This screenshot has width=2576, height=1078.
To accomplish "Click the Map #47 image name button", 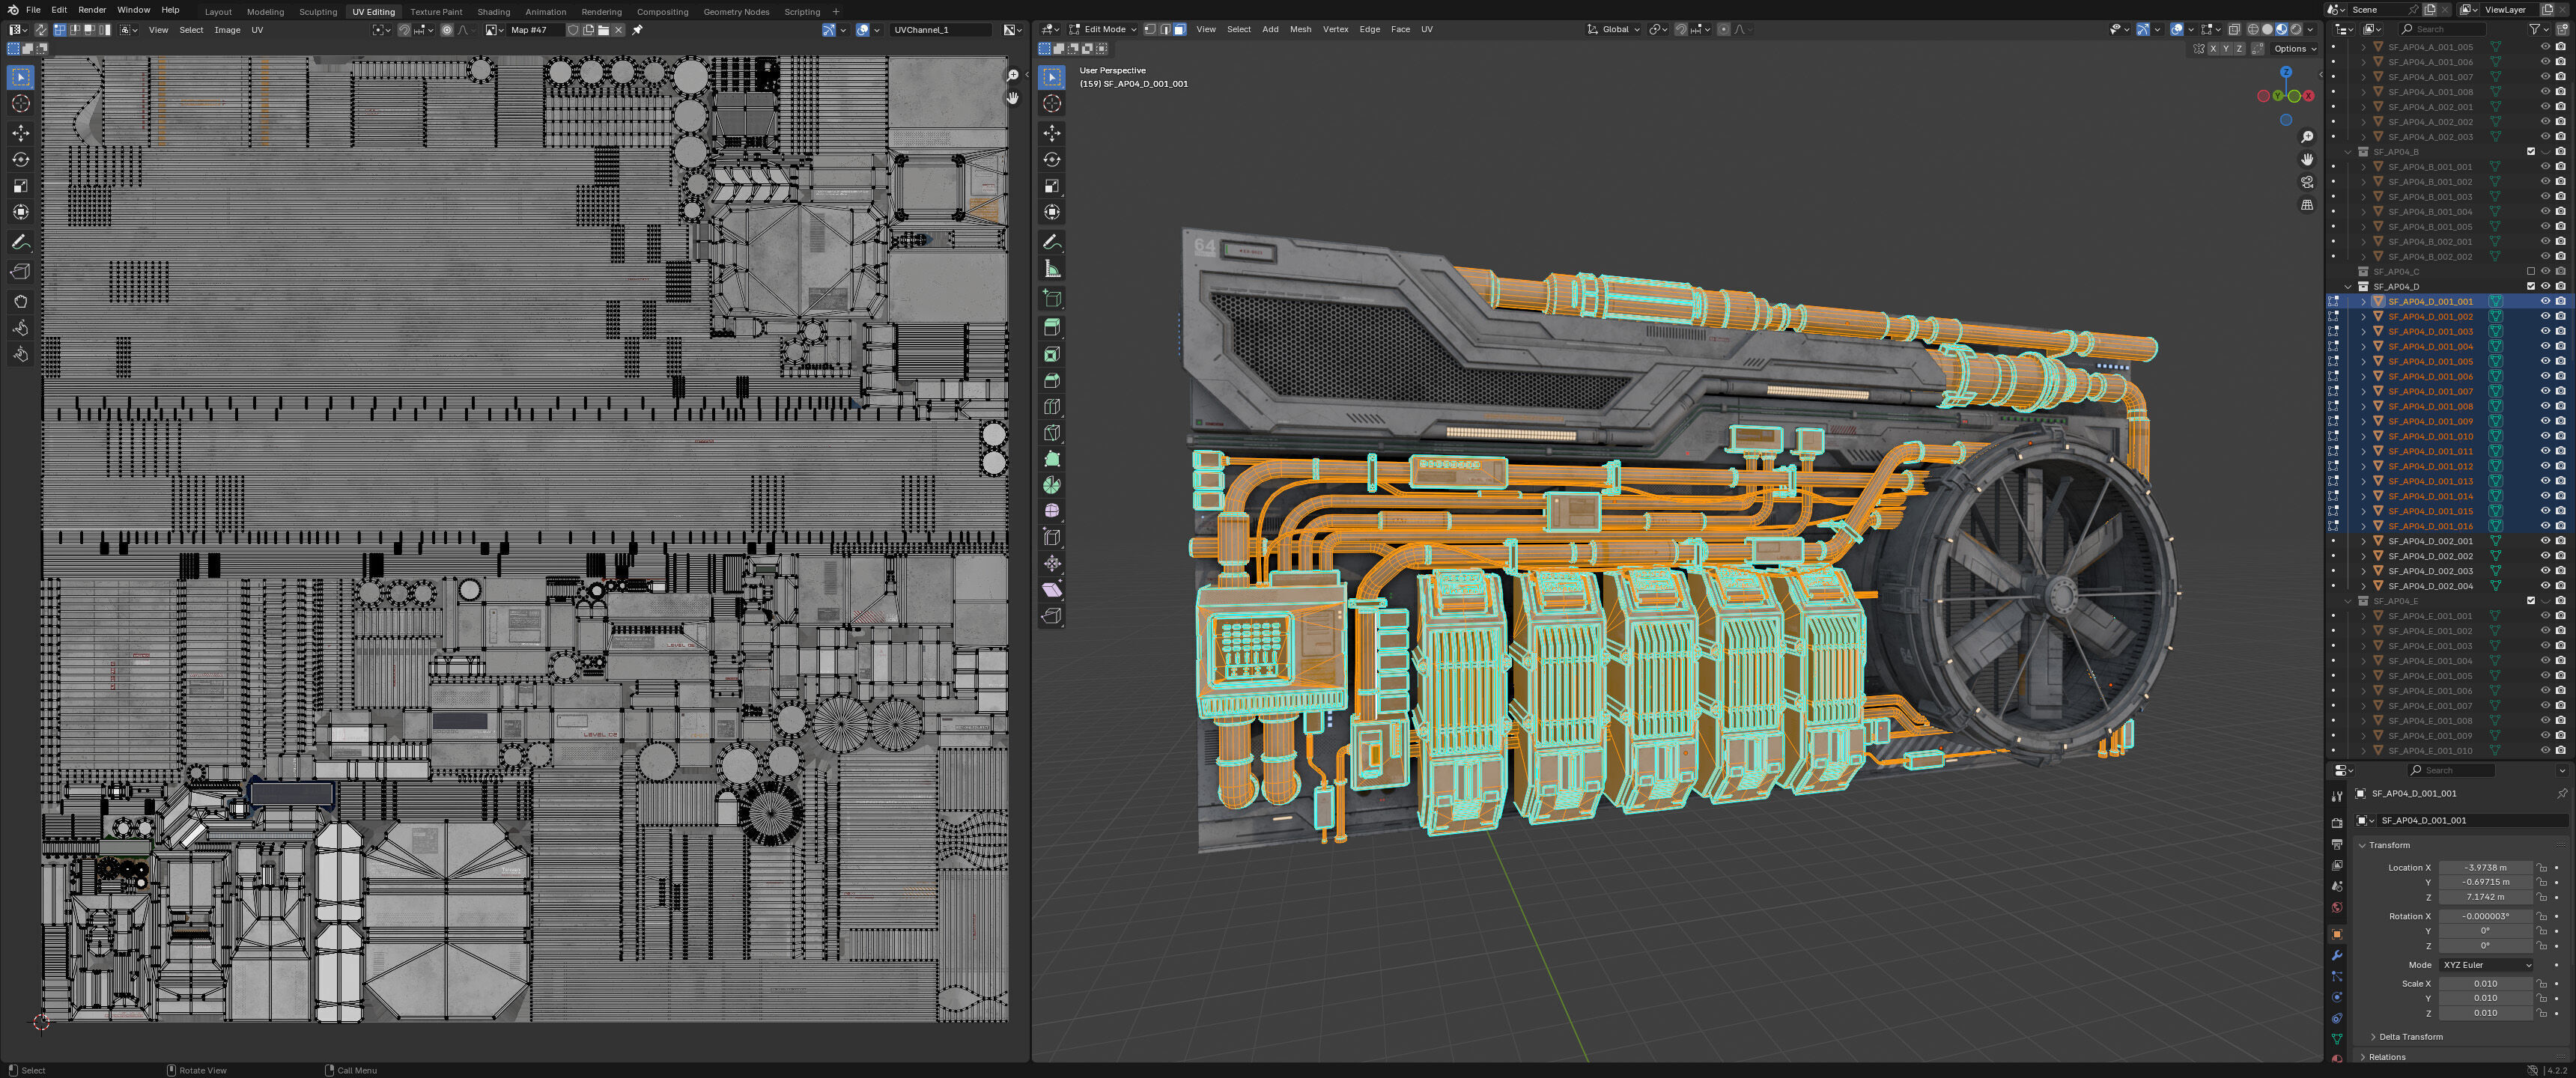I will [x=535, y=30].
